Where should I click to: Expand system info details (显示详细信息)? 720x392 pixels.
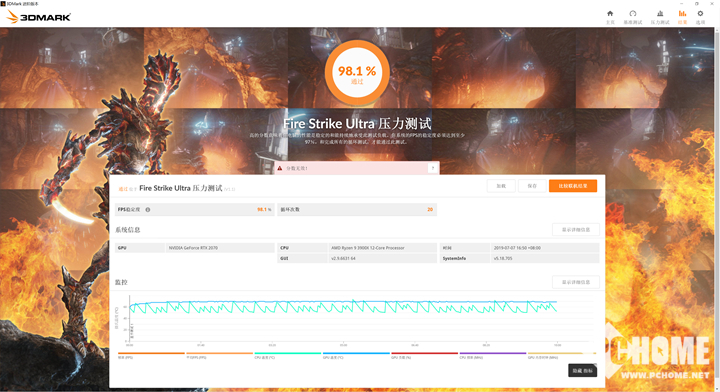[576, 230]
